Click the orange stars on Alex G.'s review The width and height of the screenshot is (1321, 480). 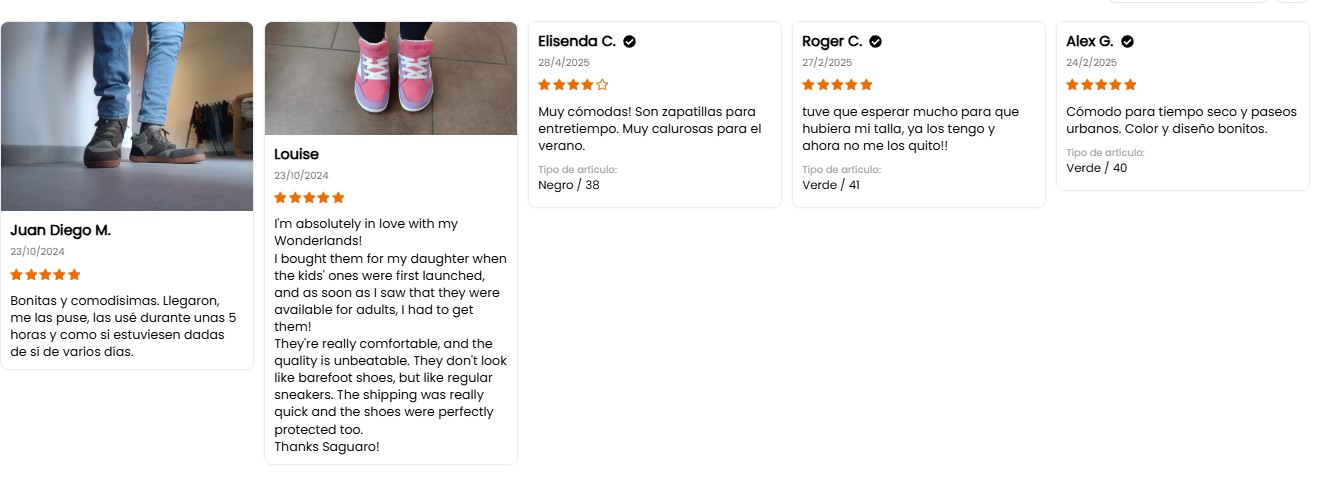[1101, 85]
